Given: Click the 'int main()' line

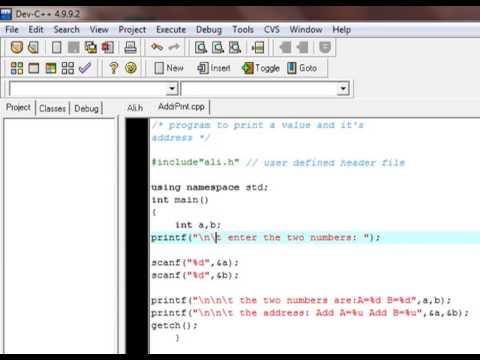Looking at the screenshot, I should point(180,200).
